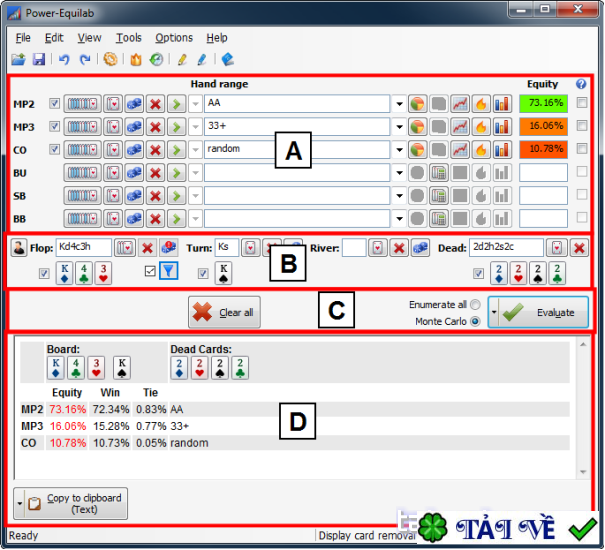Tick the checkbox right of MP2 equity
605x550 pixels.
tap(581, 103)
